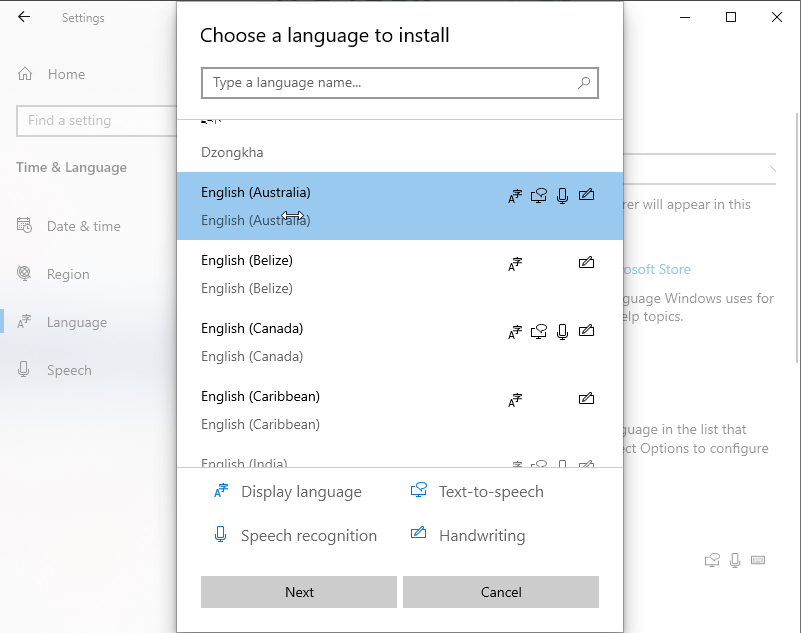
Task: Type a language name search field
Action: click(399, 83)
